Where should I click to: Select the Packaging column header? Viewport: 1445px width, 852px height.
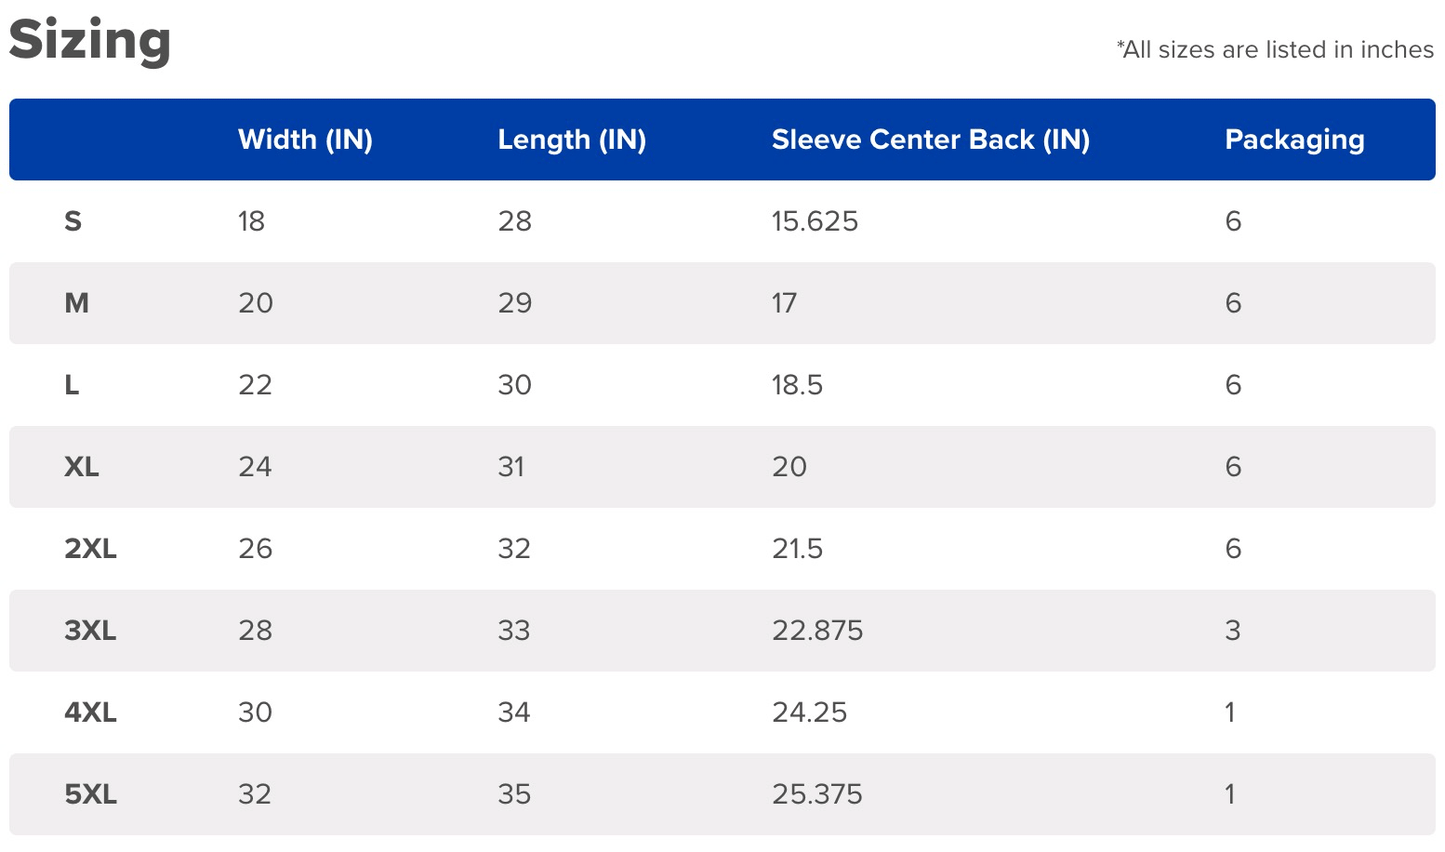point(1294,139)
